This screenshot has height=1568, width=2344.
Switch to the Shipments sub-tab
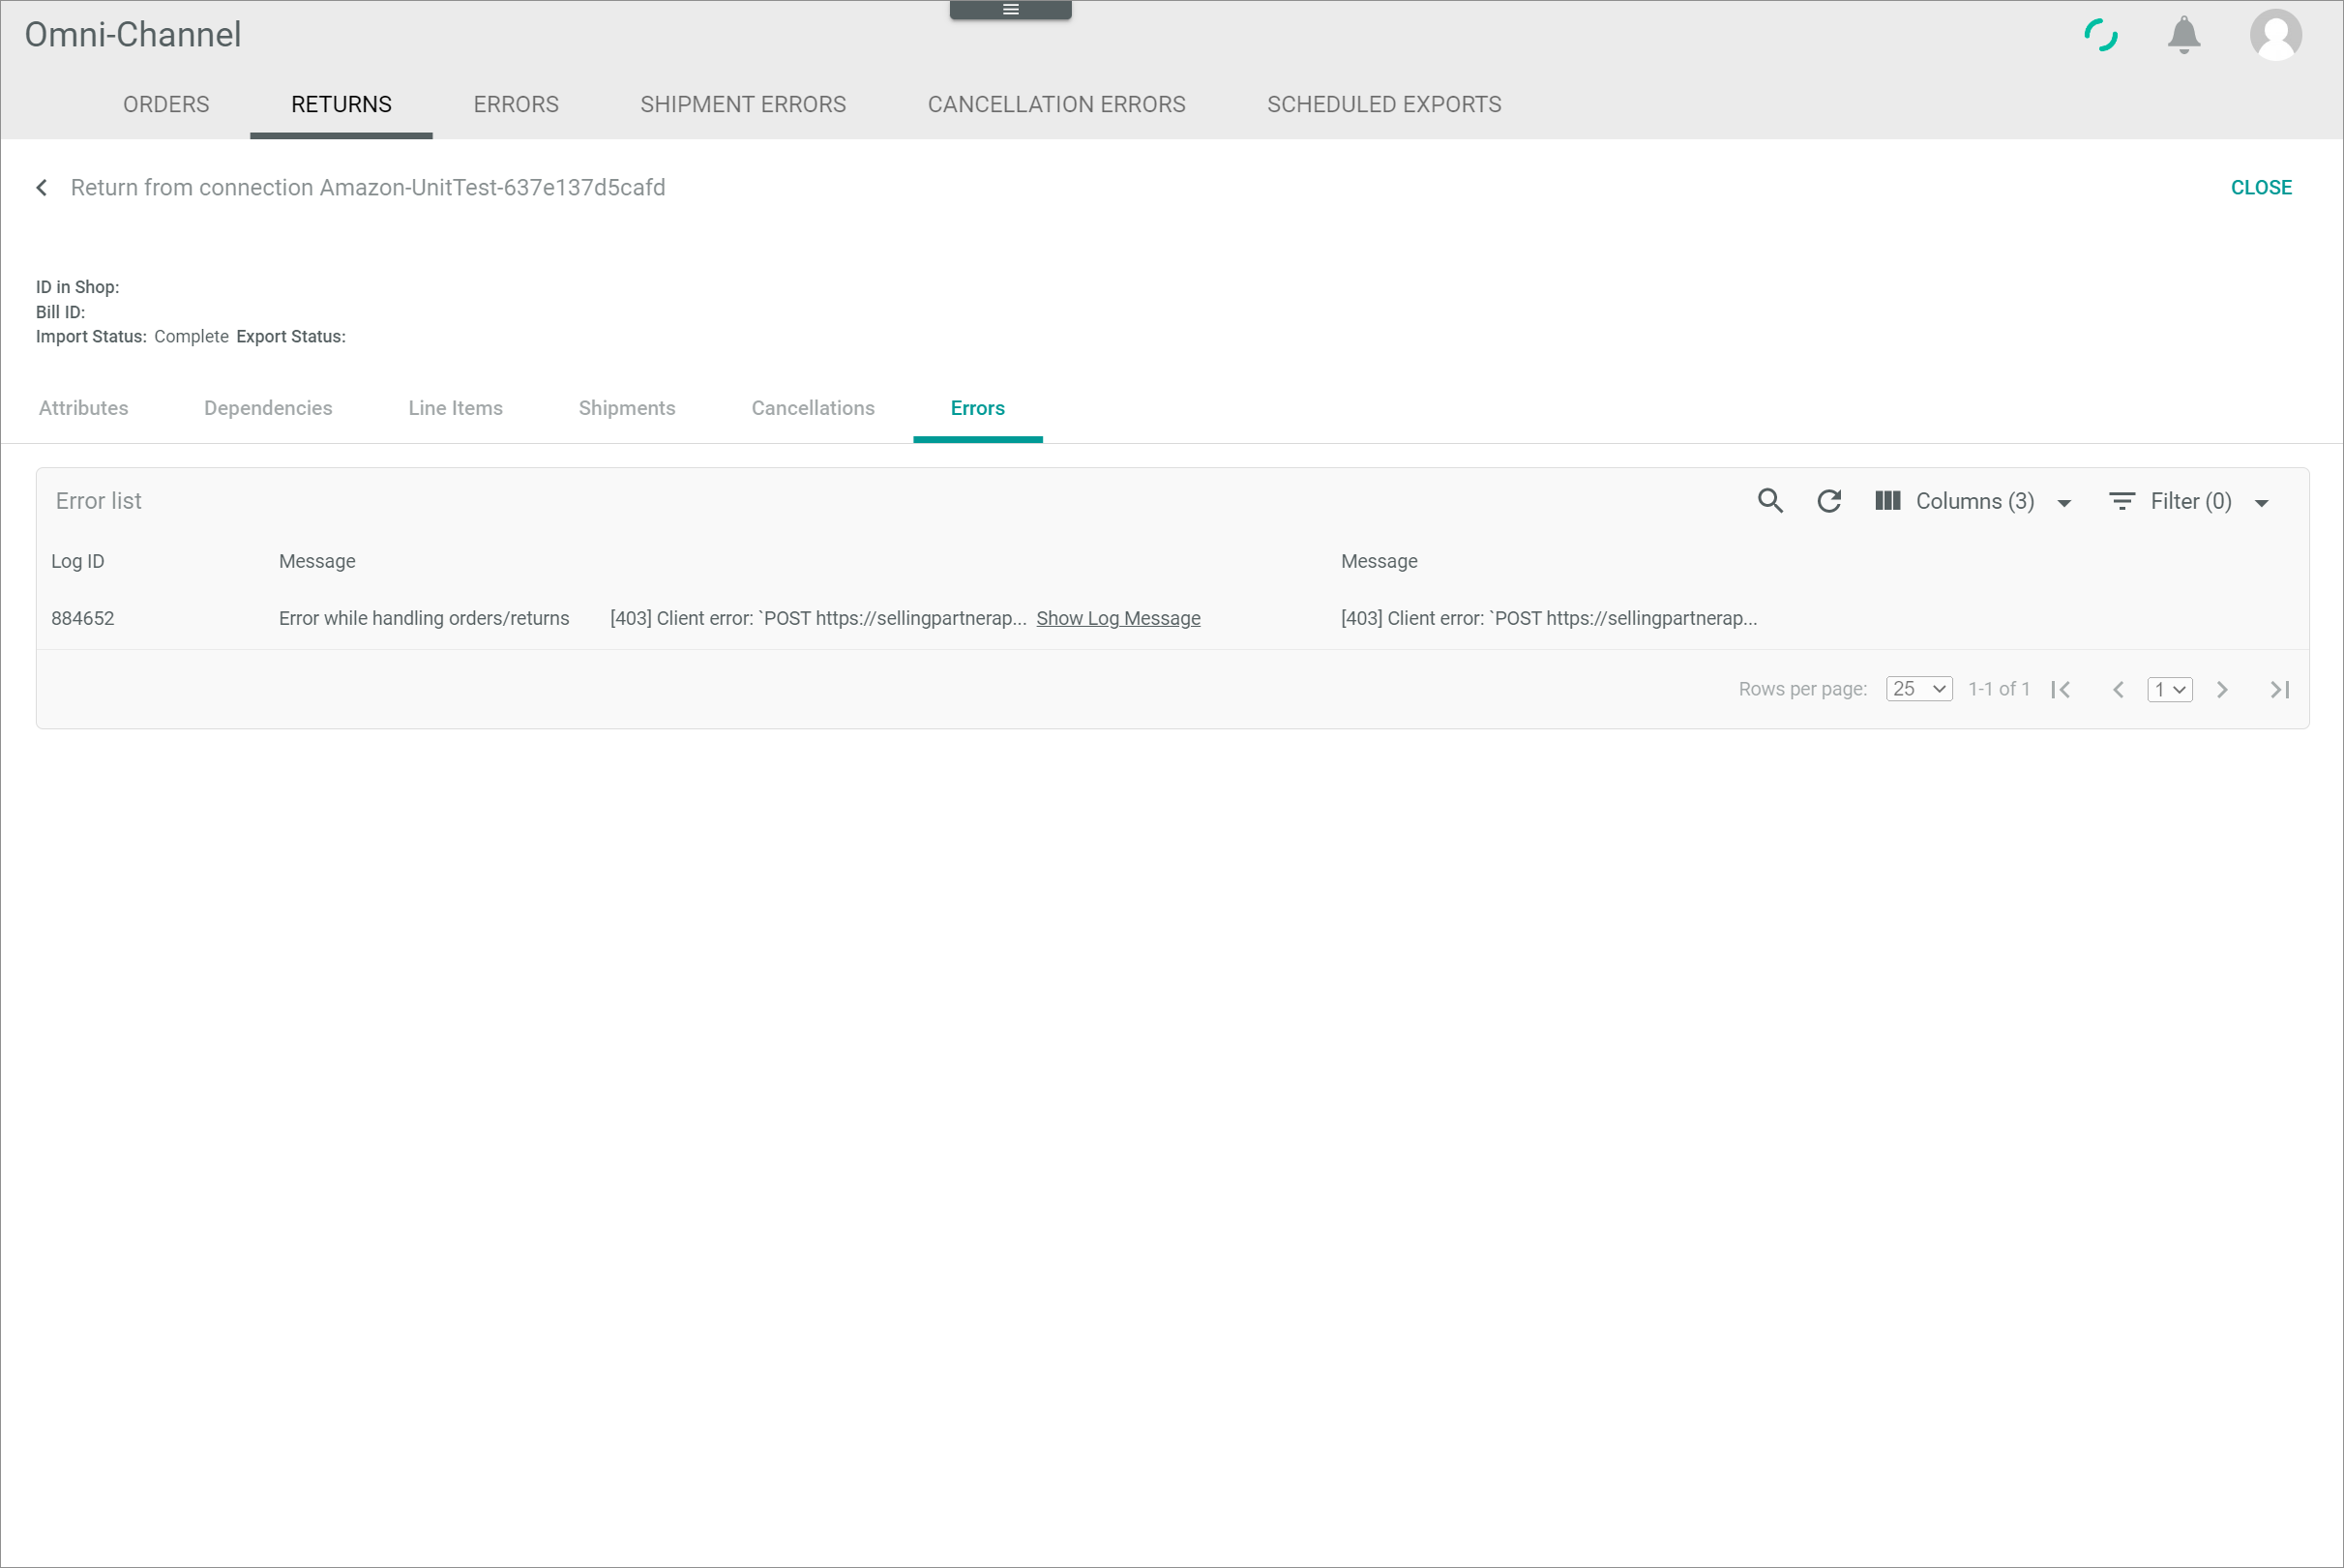click(x=627, y=408)
